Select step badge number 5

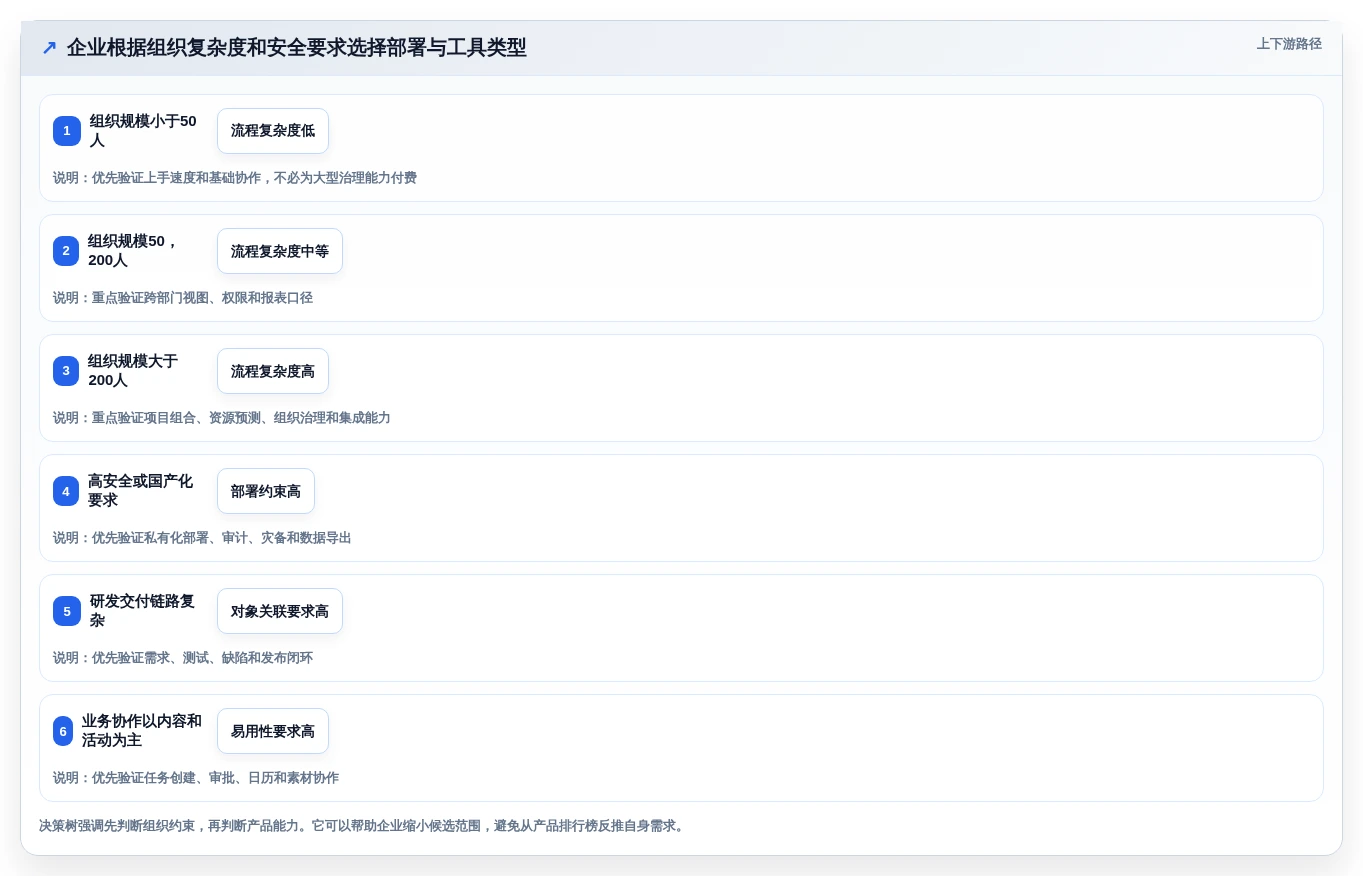click(67, 611)
